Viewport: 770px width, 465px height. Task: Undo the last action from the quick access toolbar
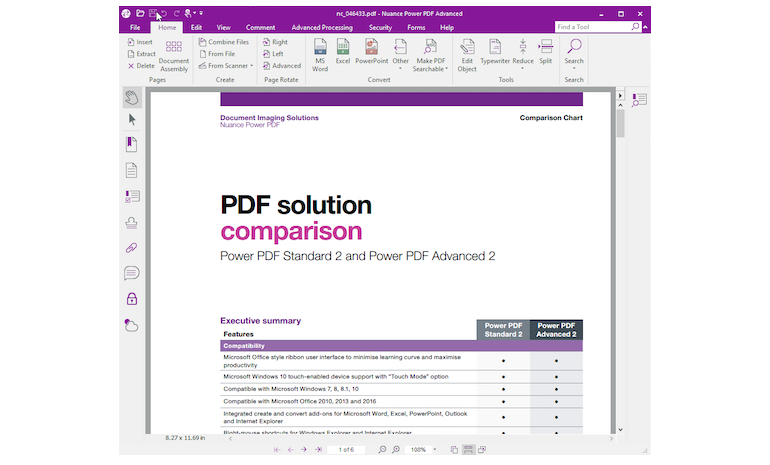[x=164, y=14]
